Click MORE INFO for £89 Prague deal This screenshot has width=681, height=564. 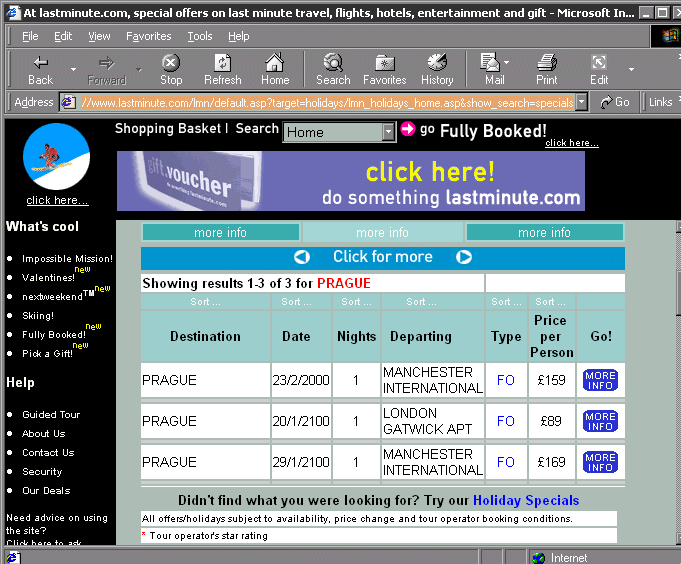(x=600, y=421)
